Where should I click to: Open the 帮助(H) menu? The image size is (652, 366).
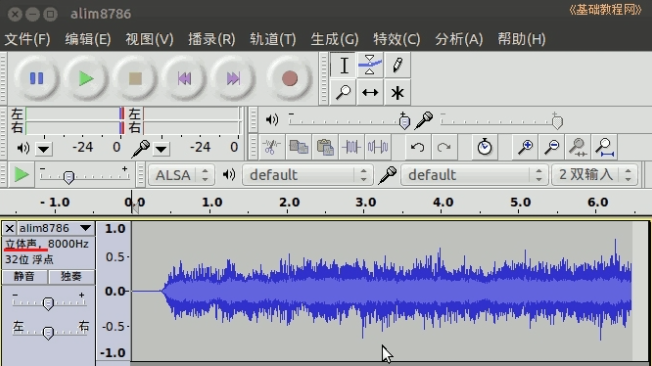pyautogui.click(x=521, y=39)
